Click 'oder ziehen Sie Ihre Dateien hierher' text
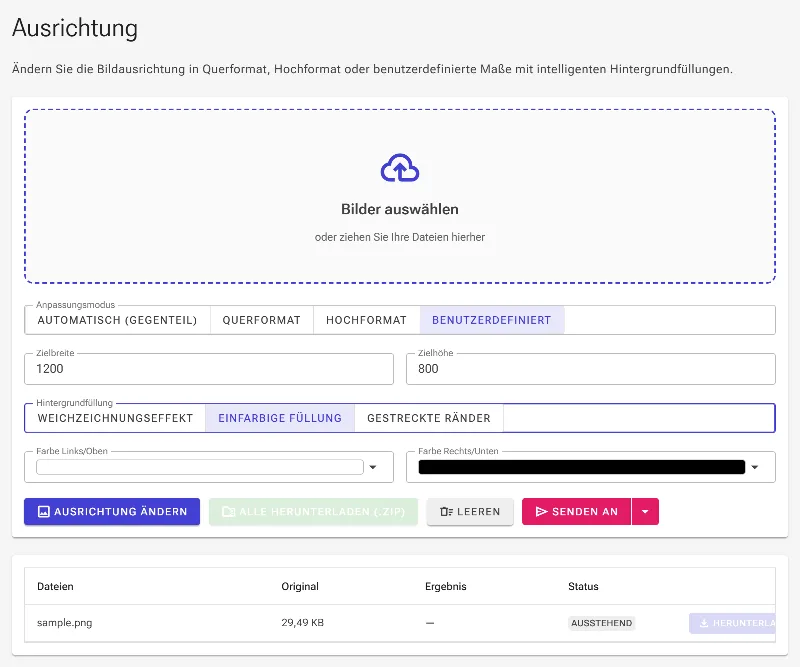Viewport: 800px width, 667px height. click(x=400, y=237)
